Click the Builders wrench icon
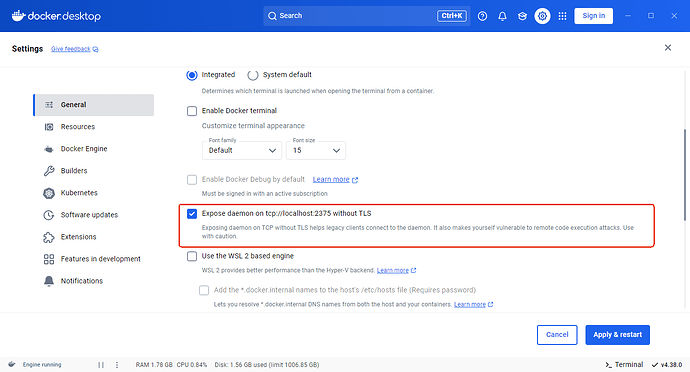The width and height of the screenshot is (690, 372). 49,171
